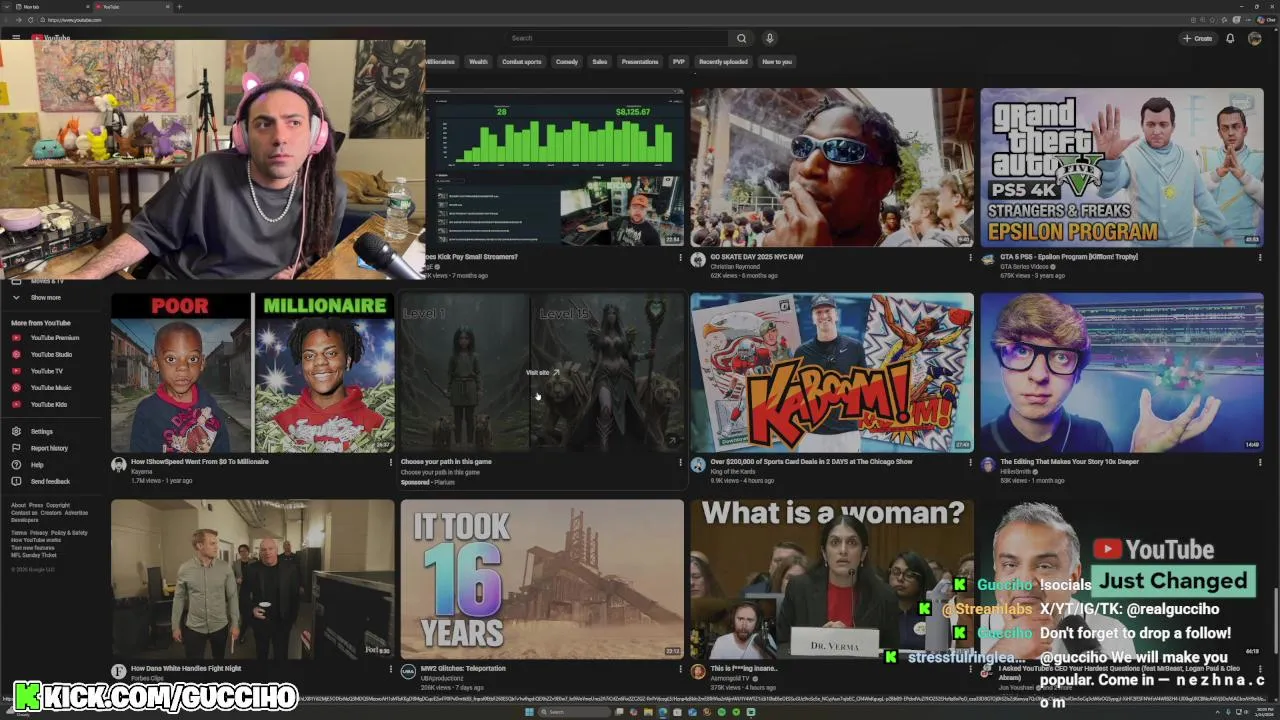1280x720 pixels.
Task: Click the YouTube logo home link
Action: click(50, 38)
